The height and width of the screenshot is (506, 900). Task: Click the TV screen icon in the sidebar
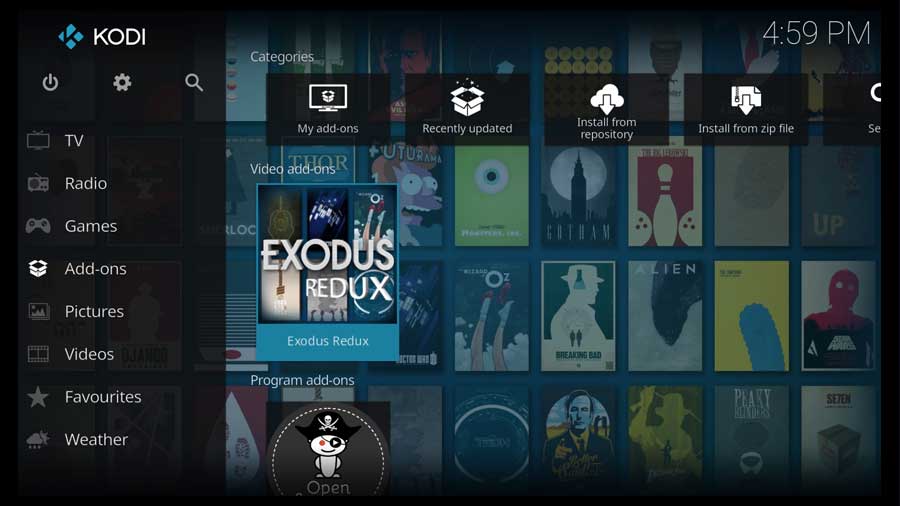(x=38, y=141)
